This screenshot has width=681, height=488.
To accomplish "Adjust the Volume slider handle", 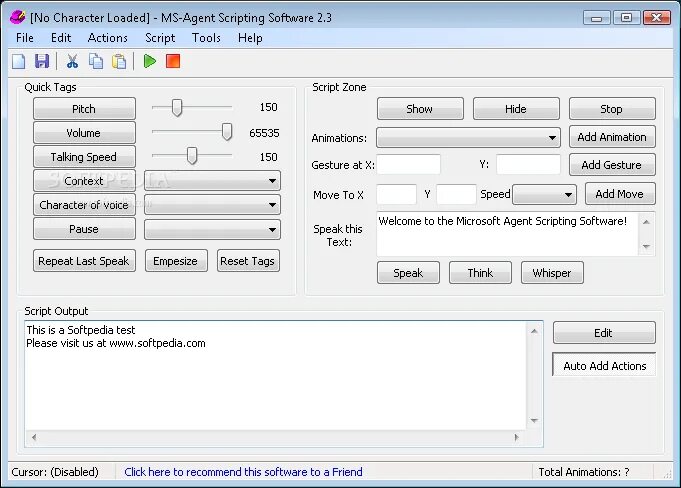I will [x=227, y=132].
